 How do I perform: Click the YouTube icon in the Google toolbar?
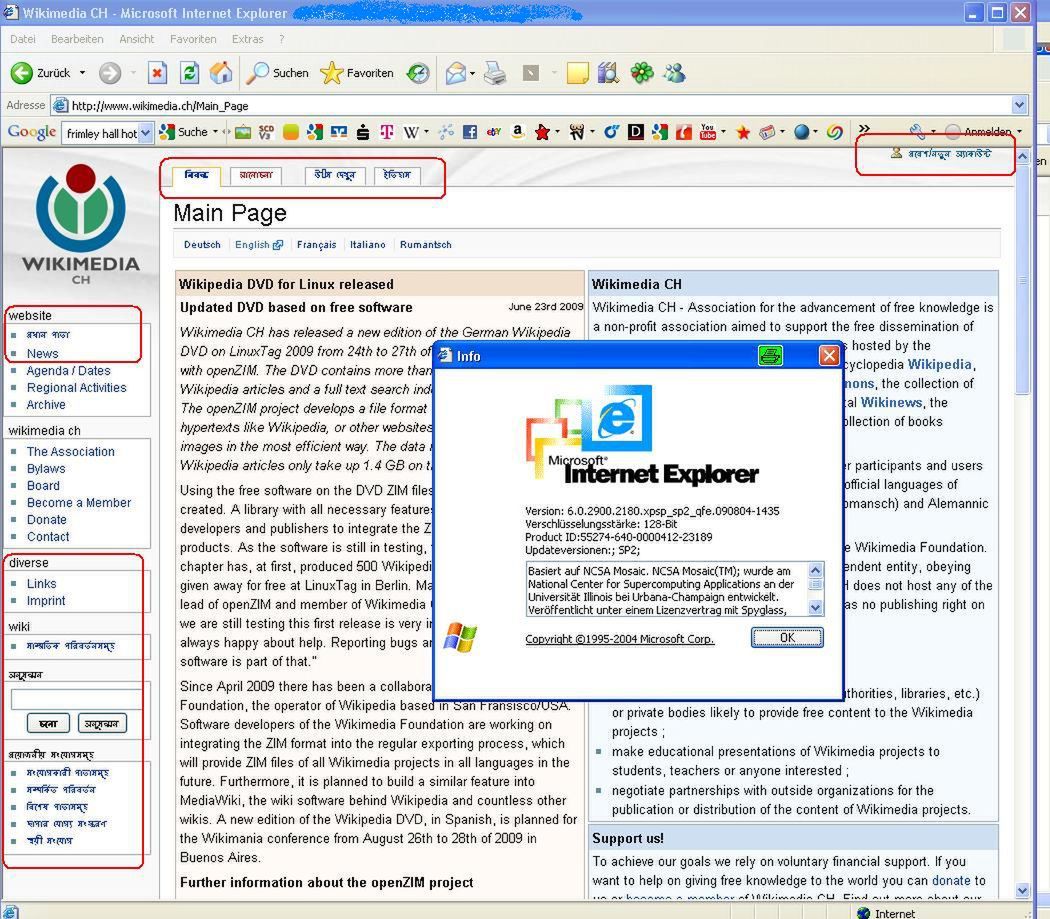point(707,132)
